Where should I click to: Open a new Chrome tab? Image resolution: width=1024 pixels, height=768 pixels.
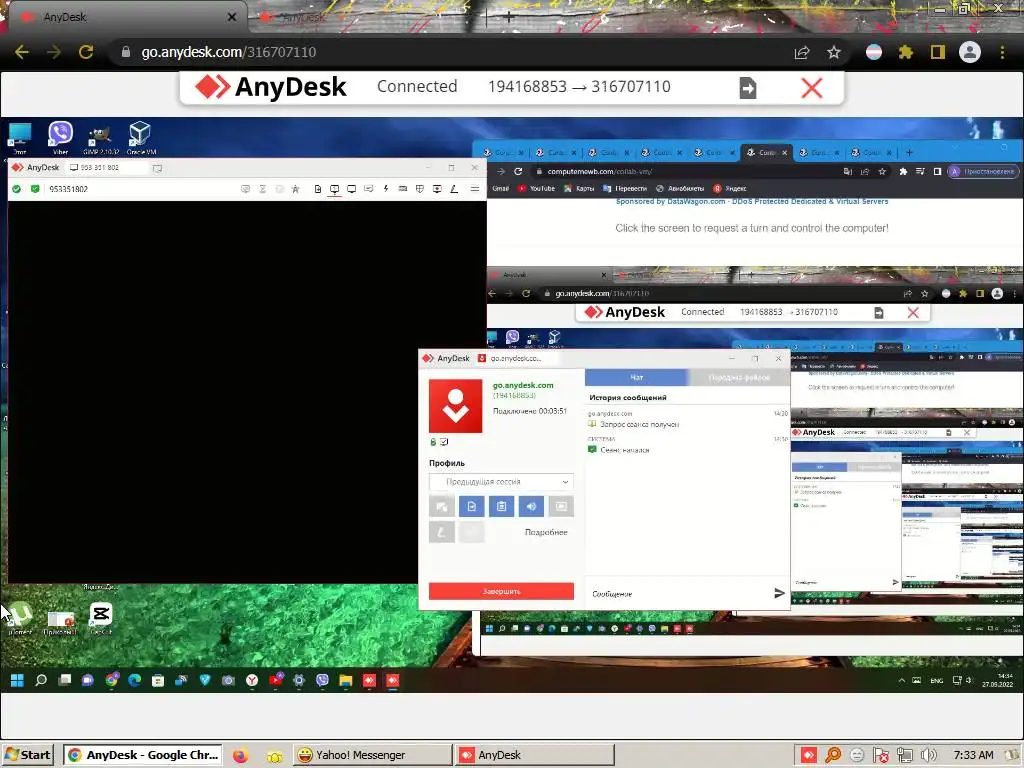[509, 17]
